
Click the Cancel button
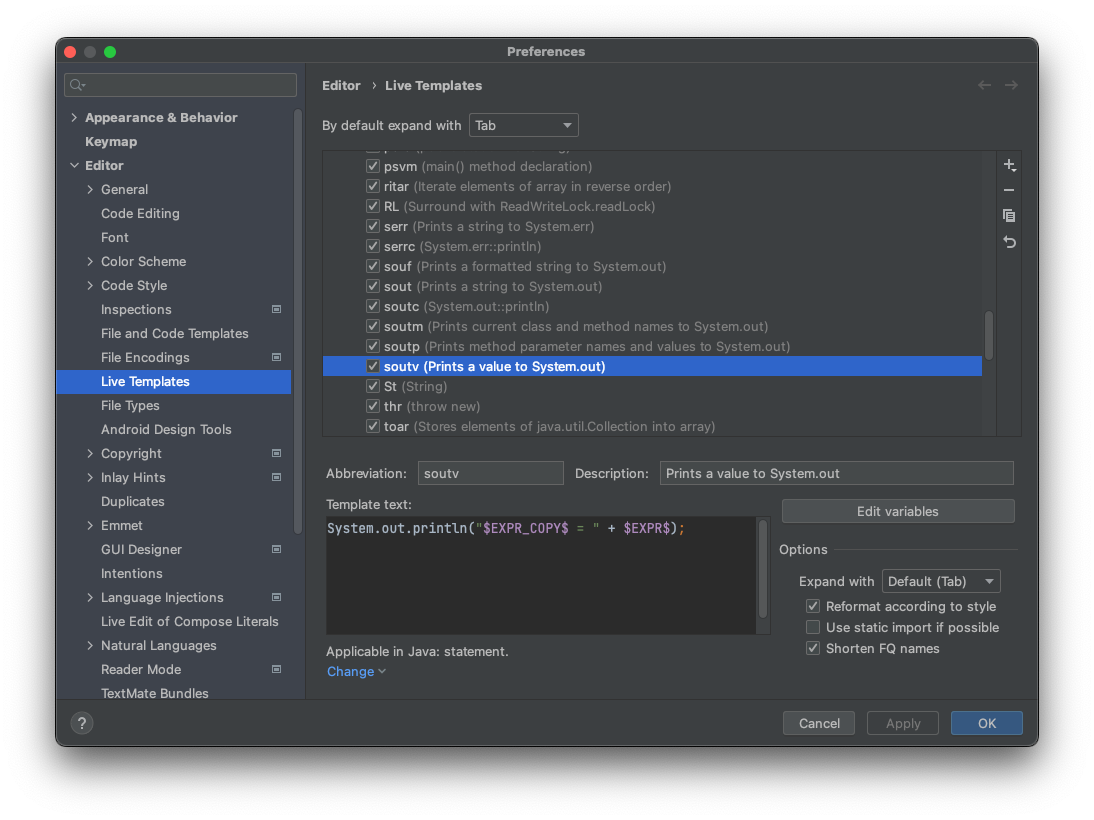[x=819, y=723]
